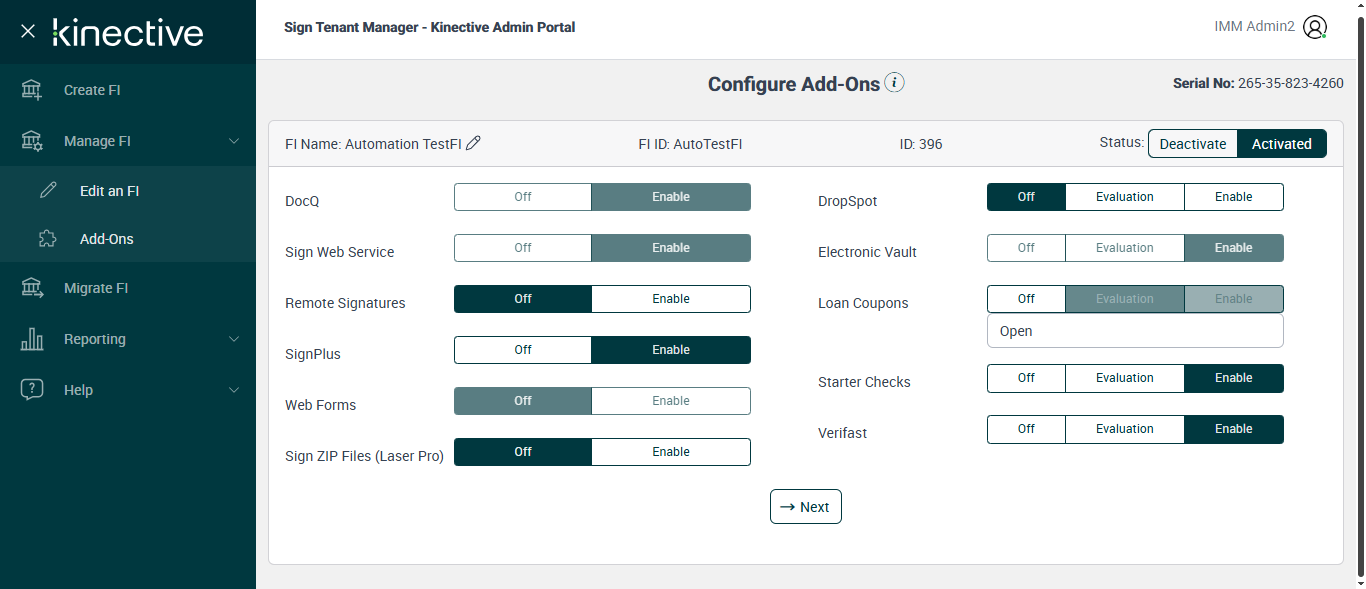Open the Configure Add-Ons info icon

click(895, 83)
